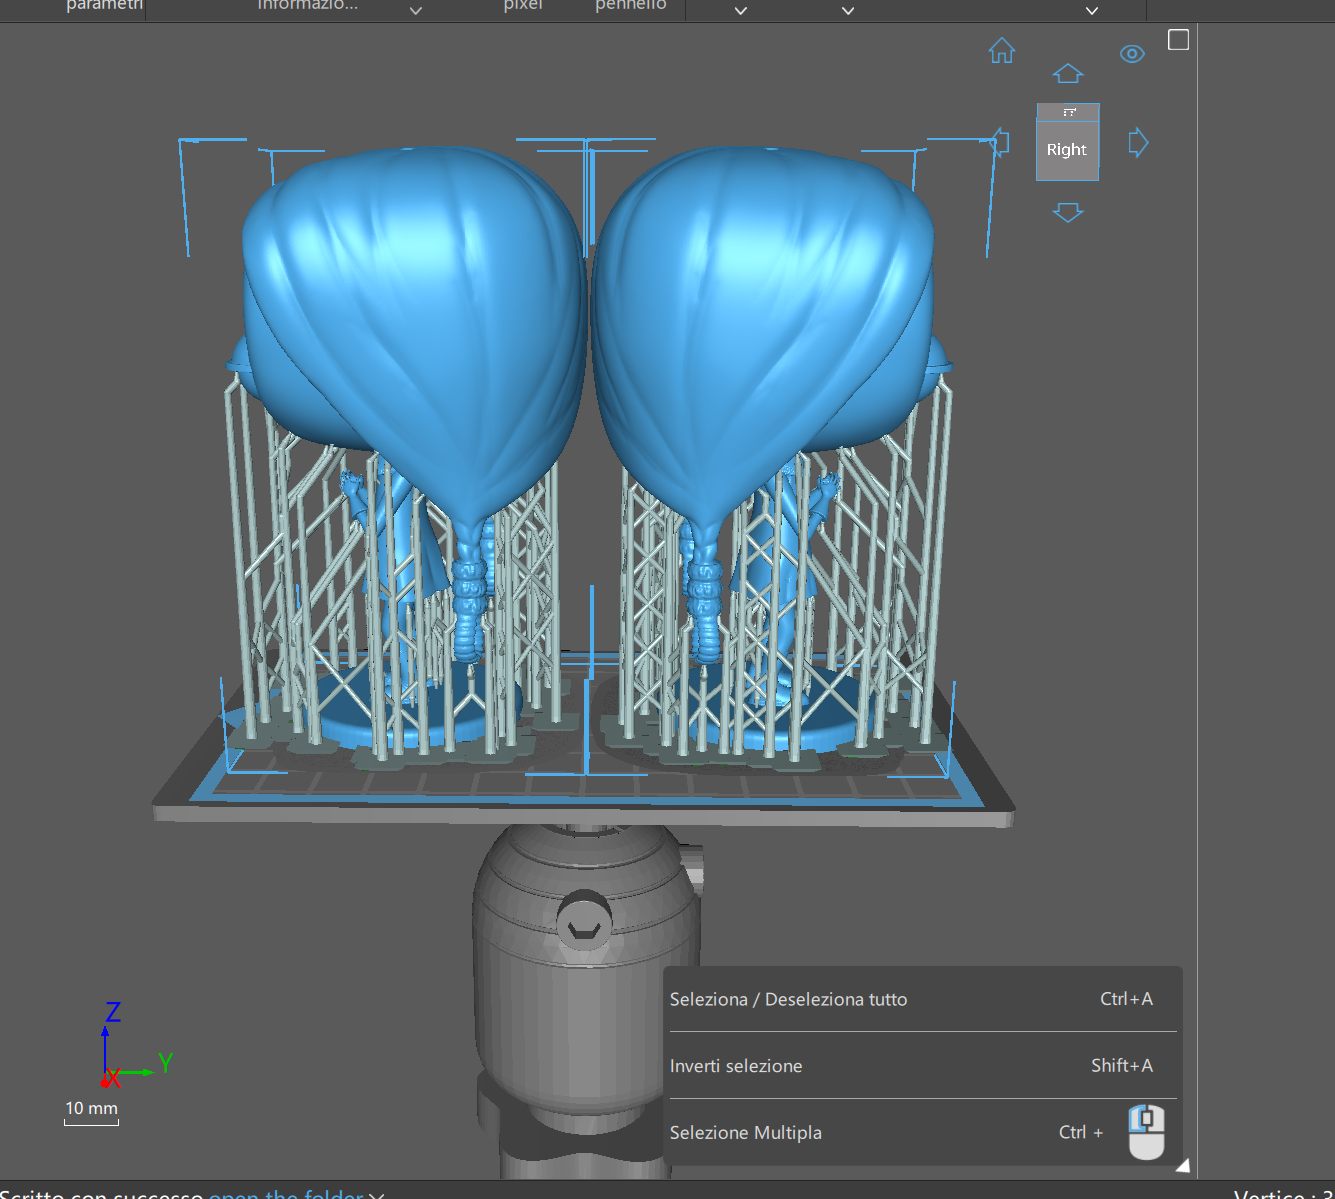
Task: Select the Selezione Multipla entry
Action: click(746, 1133)
